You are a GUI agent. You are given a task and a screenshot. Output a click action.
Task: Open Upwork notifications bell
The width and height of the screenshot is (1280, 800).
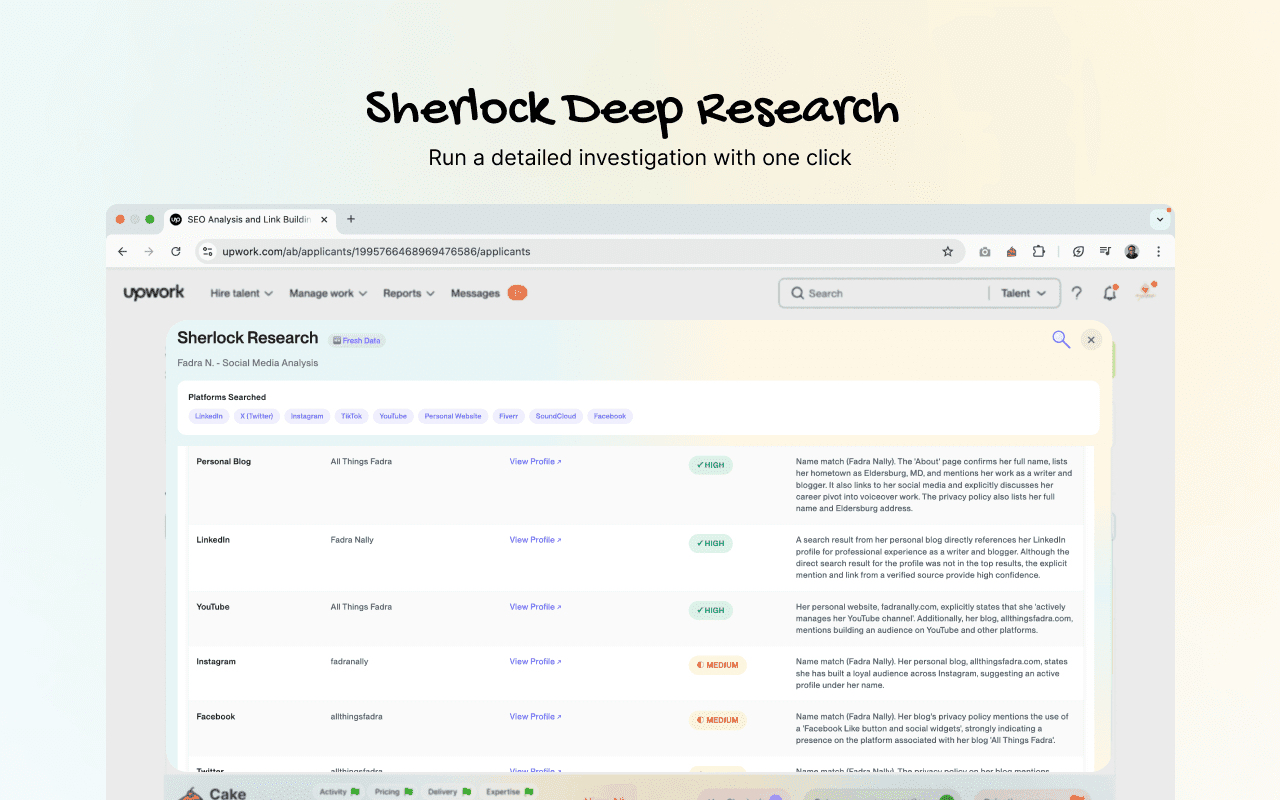coord(1110,293)
